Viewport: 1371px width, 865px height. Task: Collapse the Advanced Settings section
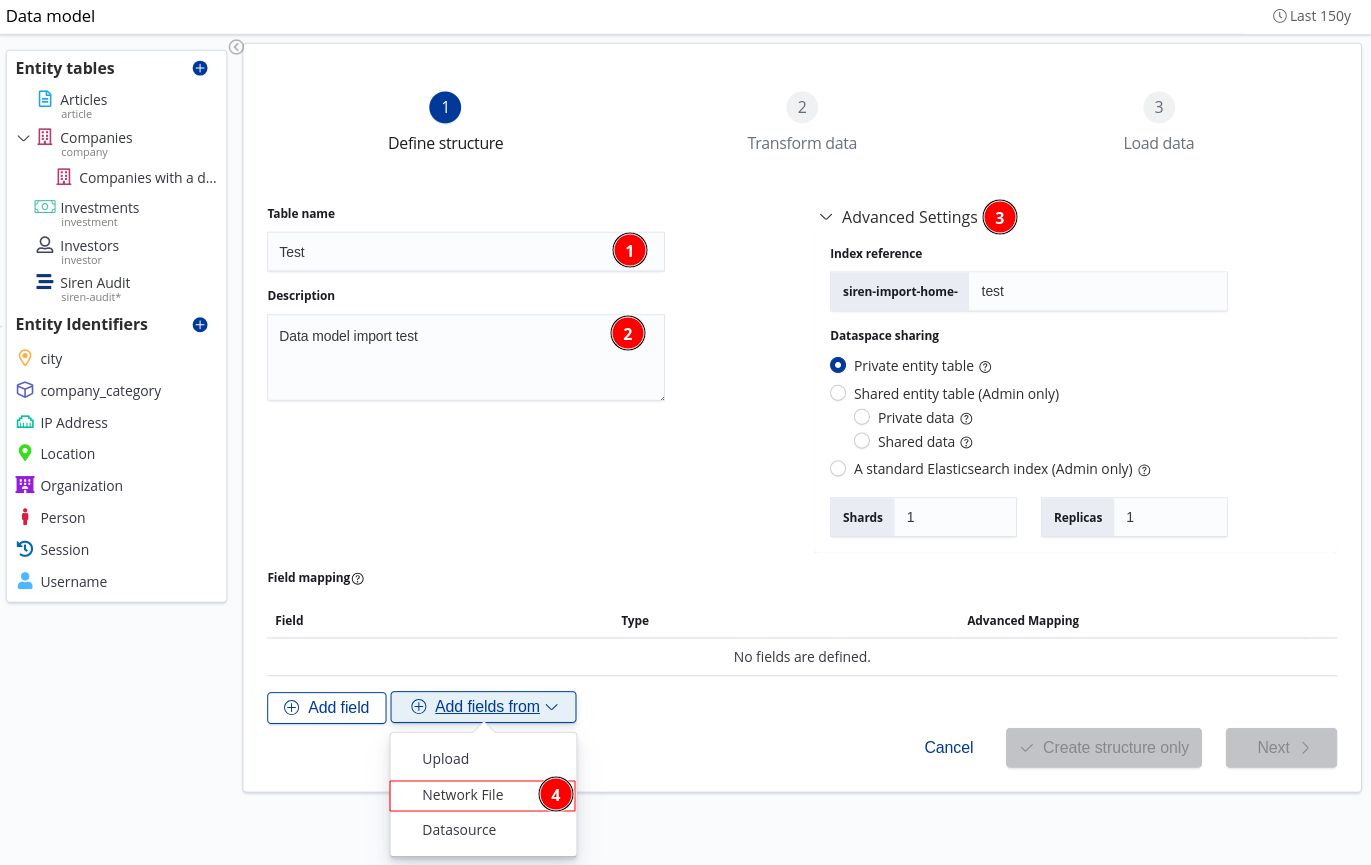[826, 217]
